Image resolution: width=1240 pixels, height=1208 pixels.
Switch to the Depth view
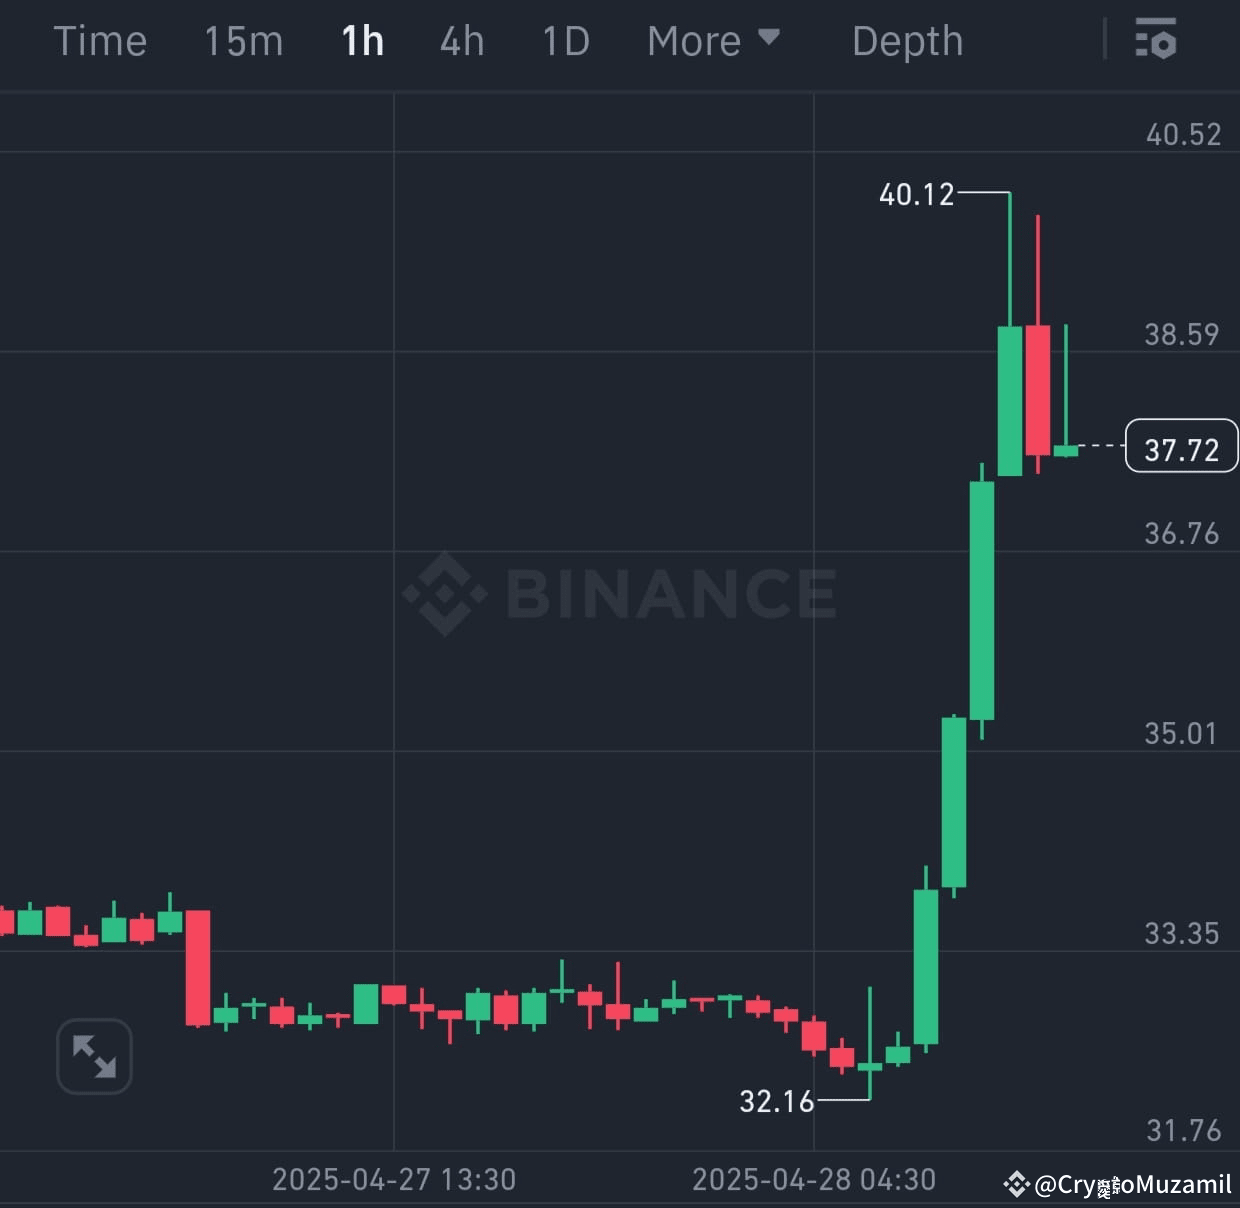tap(907, 40)
